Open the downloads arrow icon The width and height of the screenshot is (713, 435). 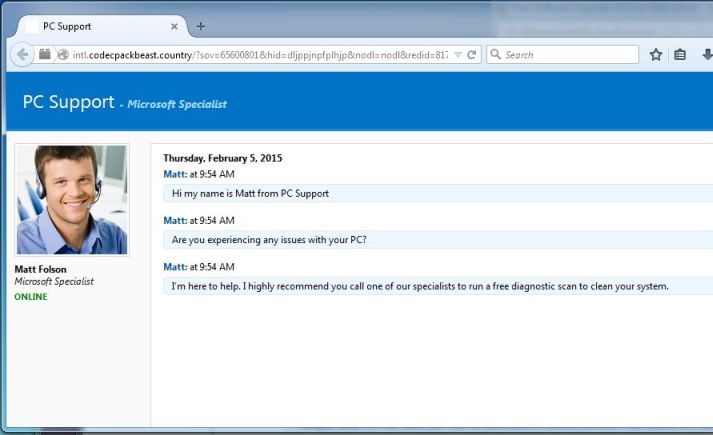[x=707, y=55]
